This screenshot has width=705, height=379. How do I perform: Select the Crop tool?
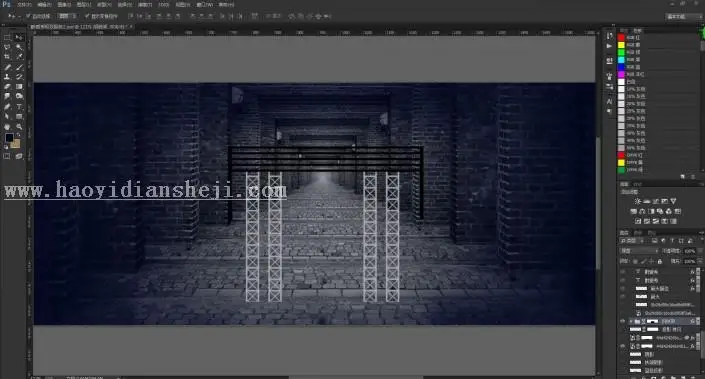pyautogui.click(x=7, y=57)
